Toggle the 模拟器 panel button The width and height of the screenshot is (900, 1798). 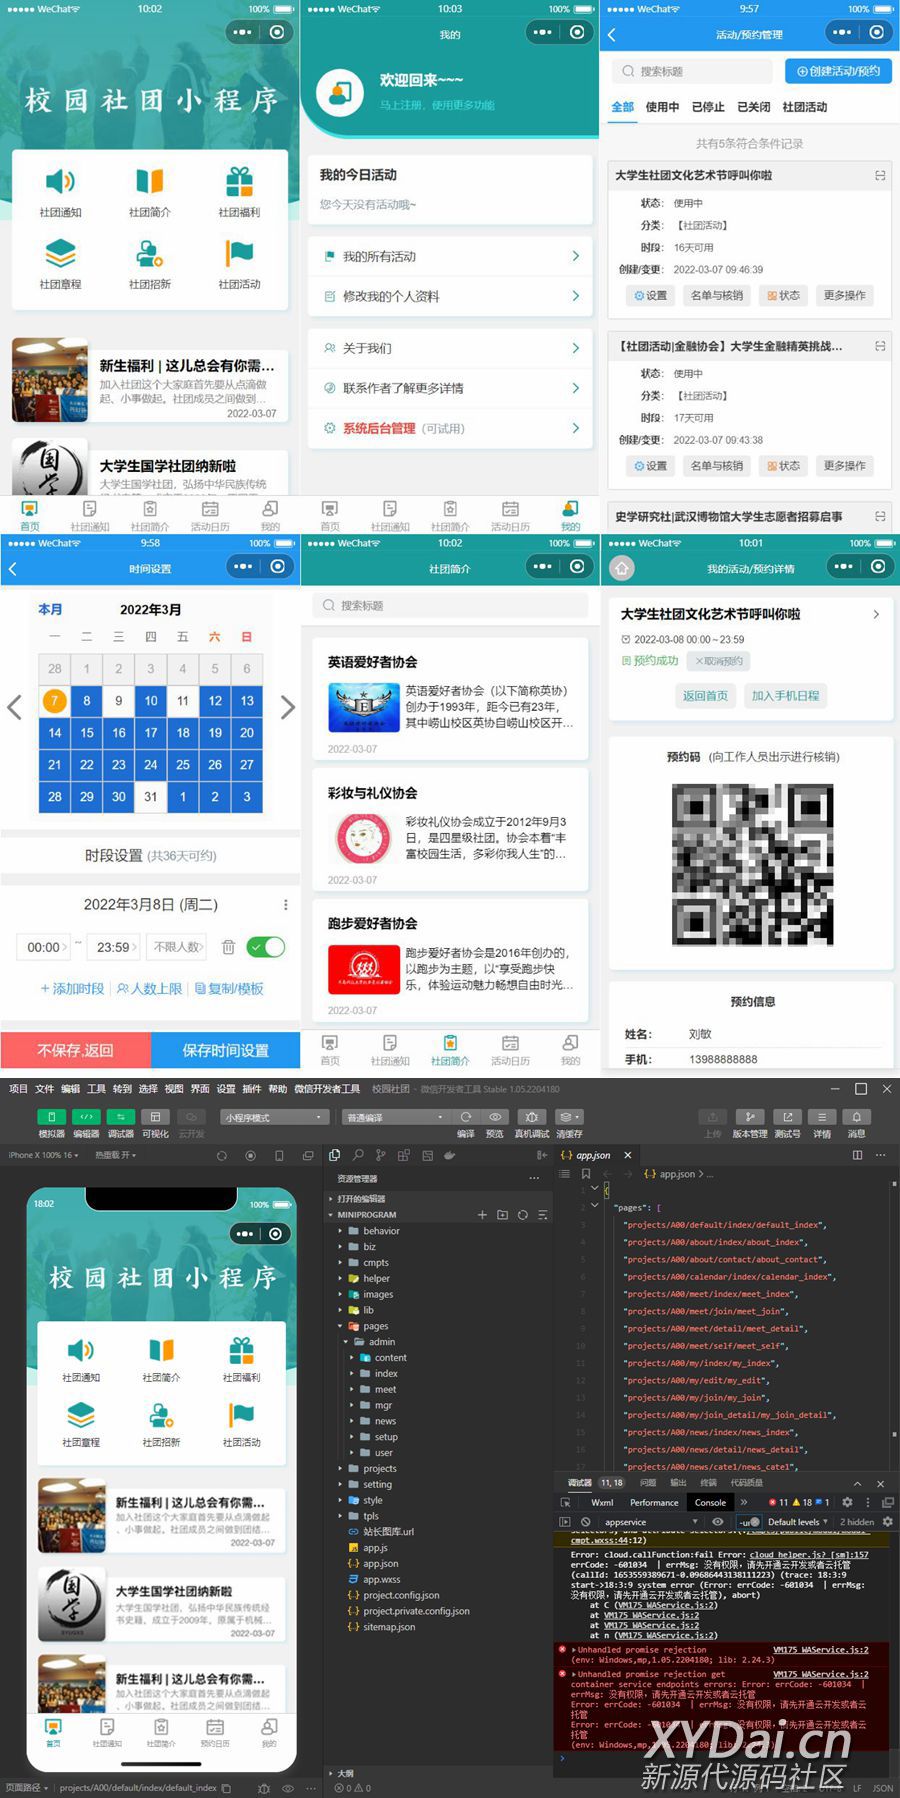(x=51, y=1117)
